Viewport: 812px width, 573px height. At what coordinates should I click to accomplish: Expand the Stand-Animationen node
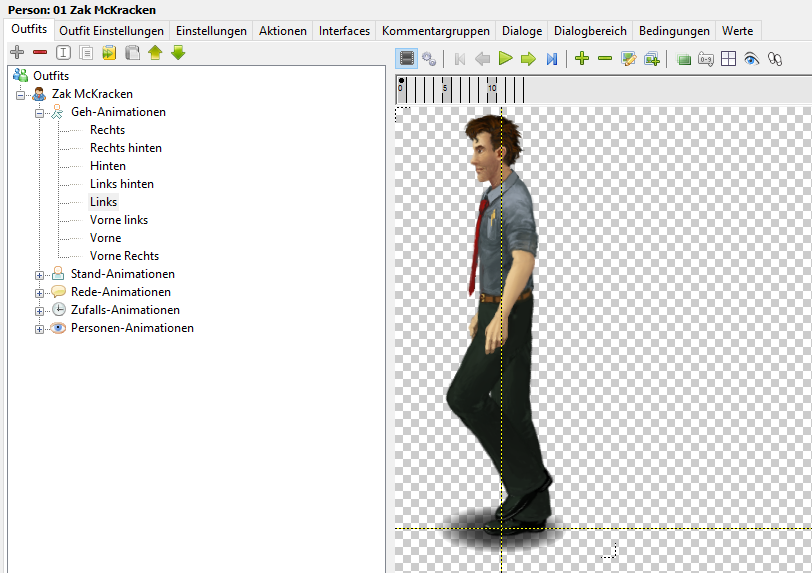pos(39,275)
